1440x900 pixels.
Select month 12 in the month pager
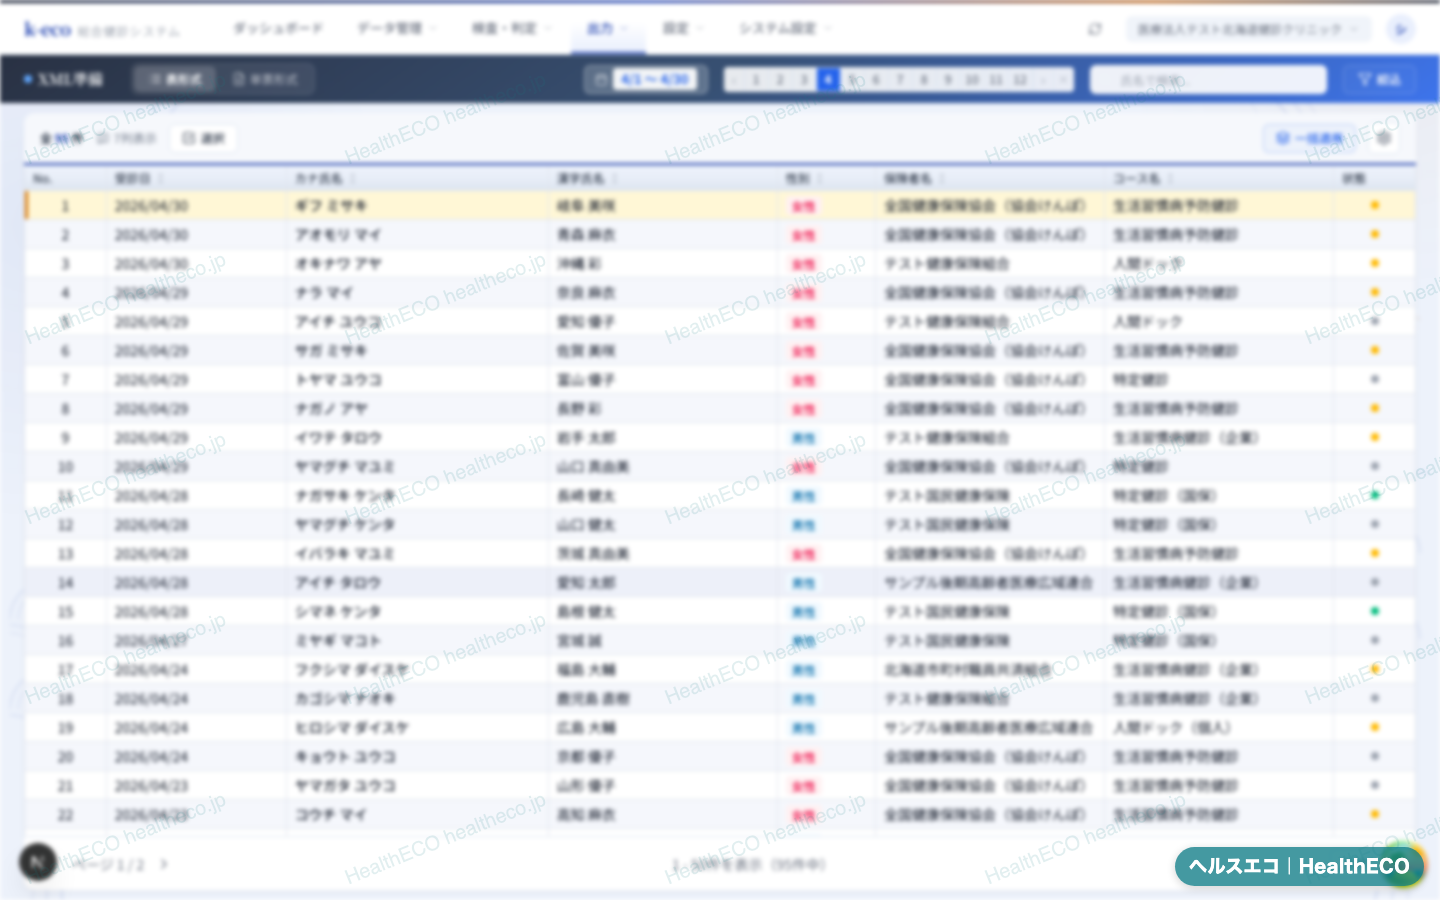(1020, 80)
